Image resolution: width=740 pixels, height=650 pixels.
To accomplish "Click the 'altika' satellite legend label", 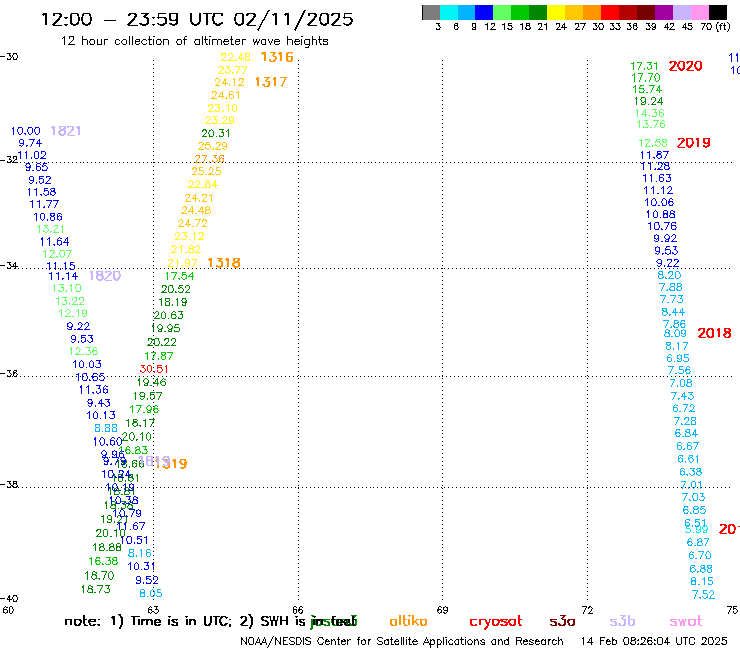I will [x=408, y=621].
